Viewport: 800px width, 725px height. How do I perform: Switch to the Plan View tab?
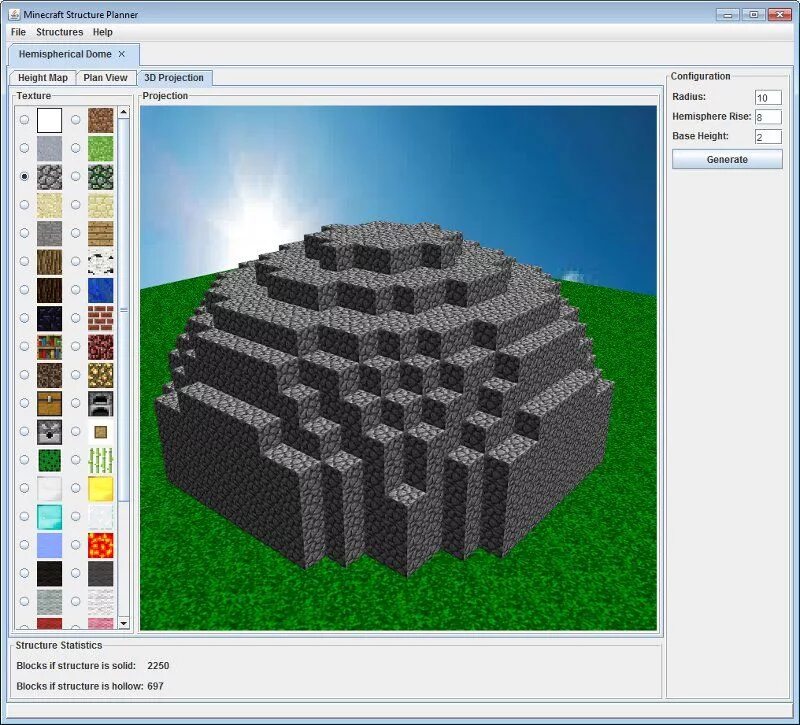[x=106, y=78]
